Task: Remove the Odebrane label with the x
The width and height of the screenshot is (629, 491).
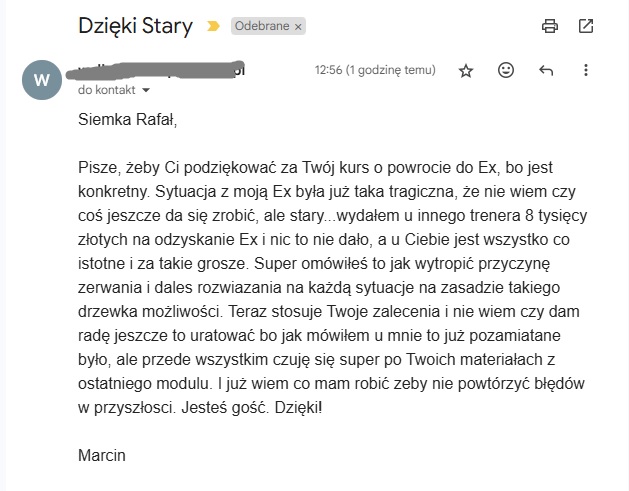Action: click(x=298, y=27)
